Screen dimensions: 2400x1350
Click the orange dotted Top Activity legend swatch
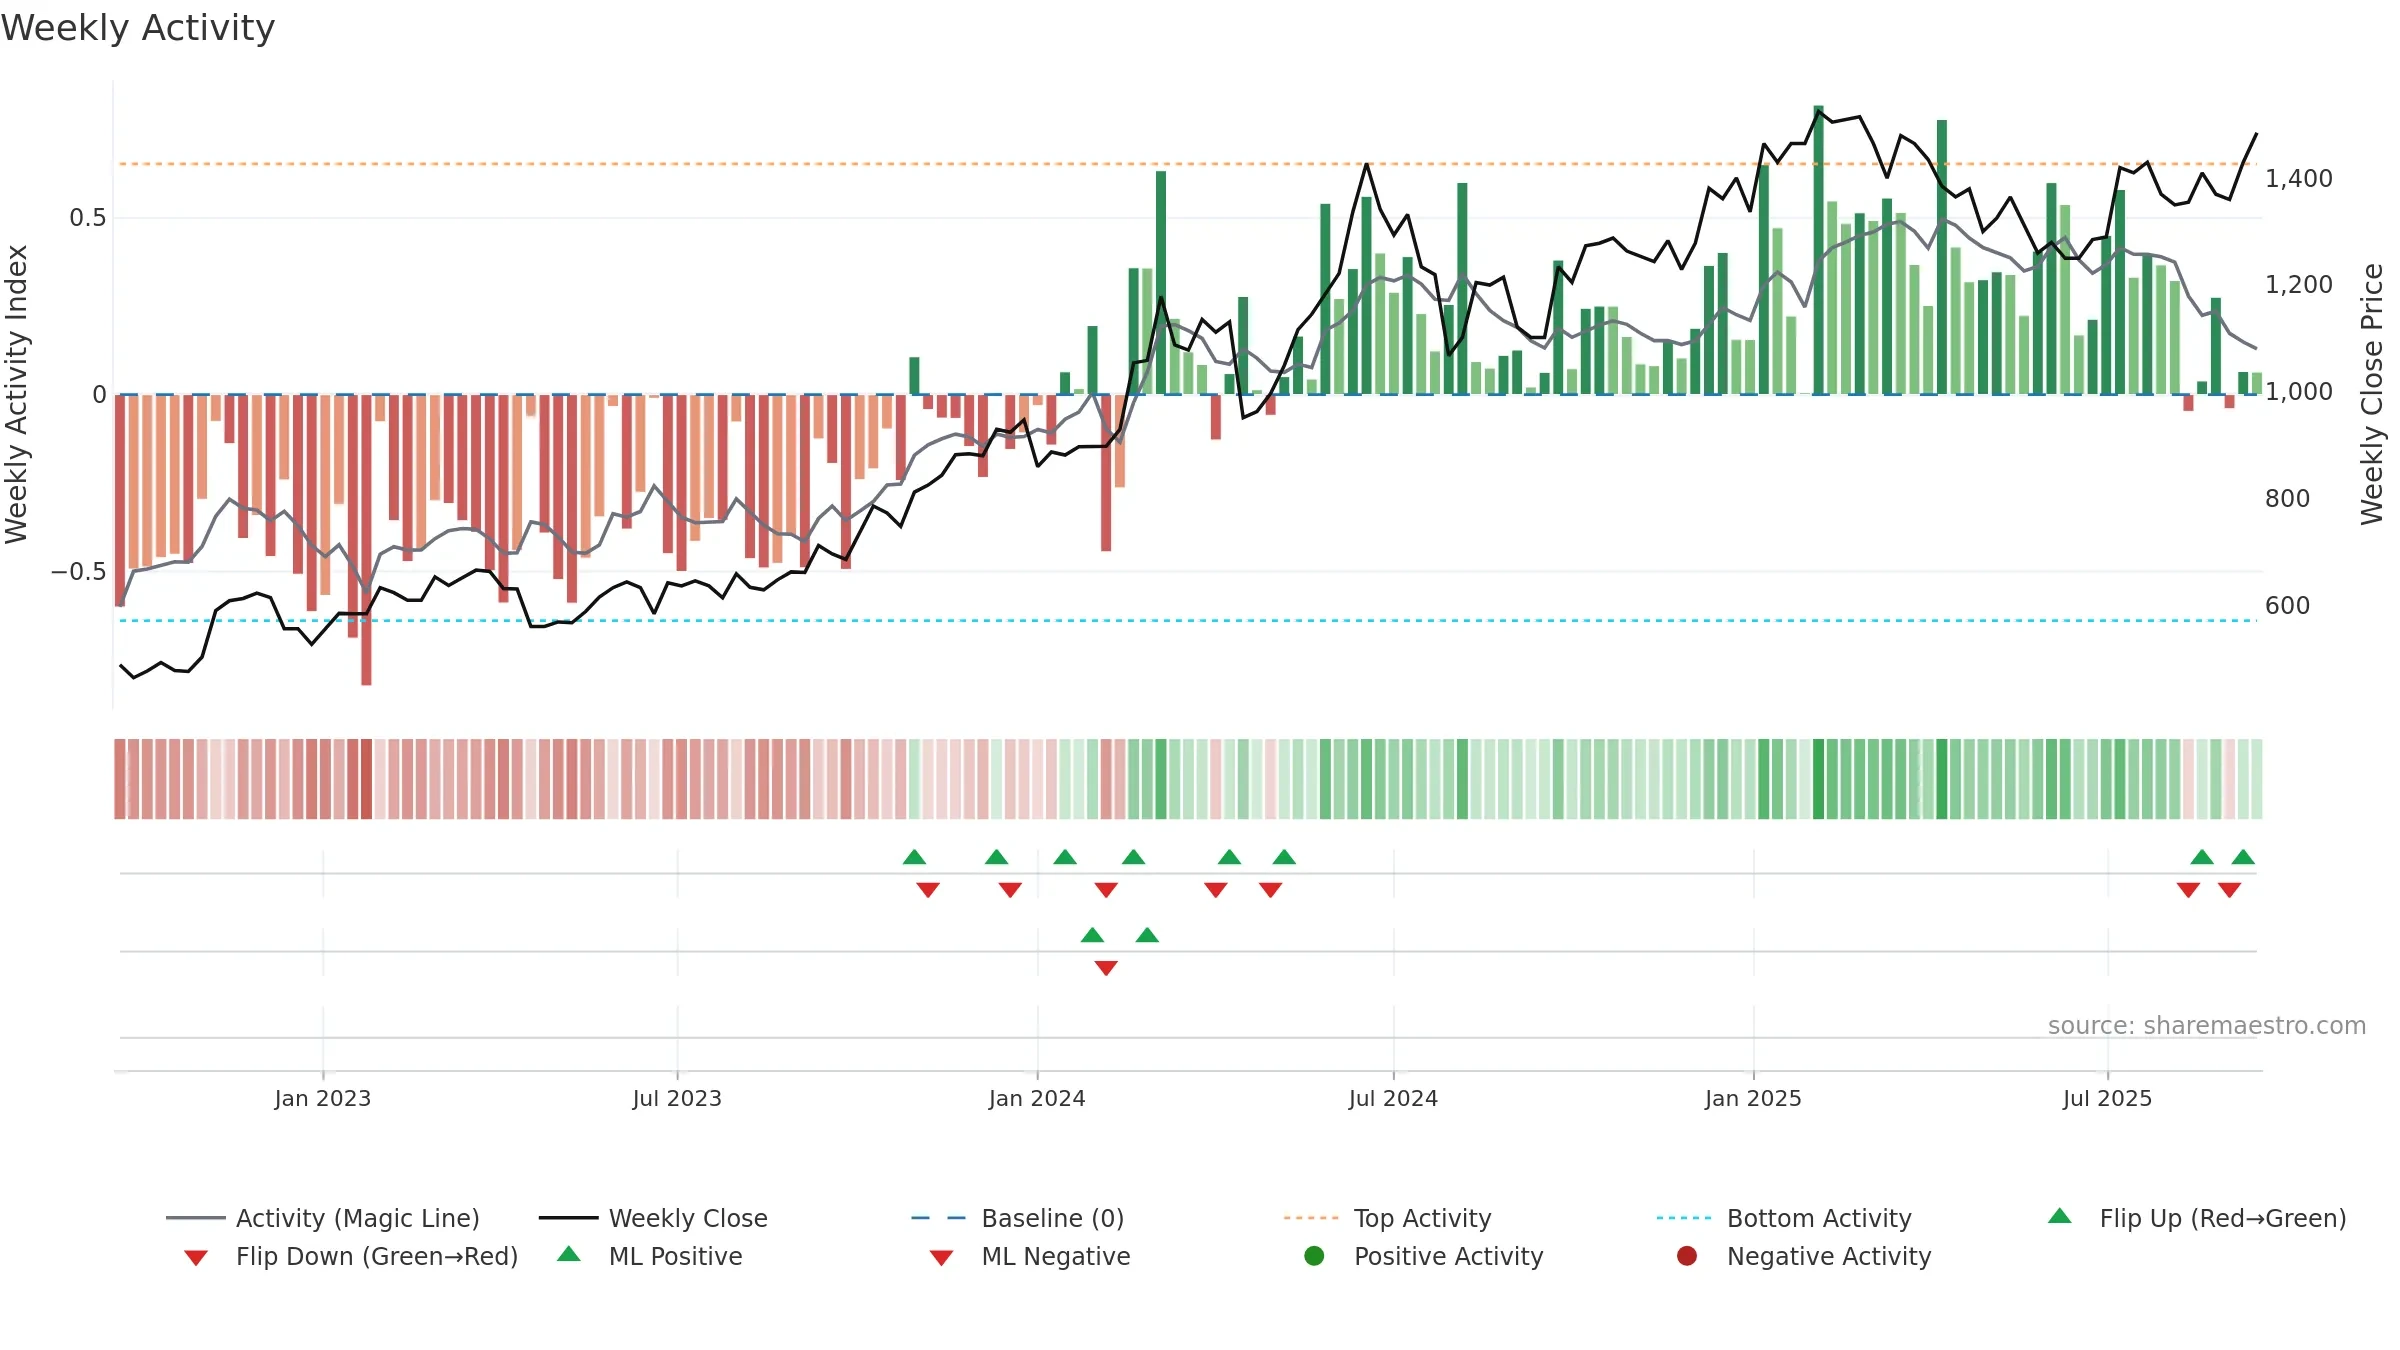(1311, 1219)
